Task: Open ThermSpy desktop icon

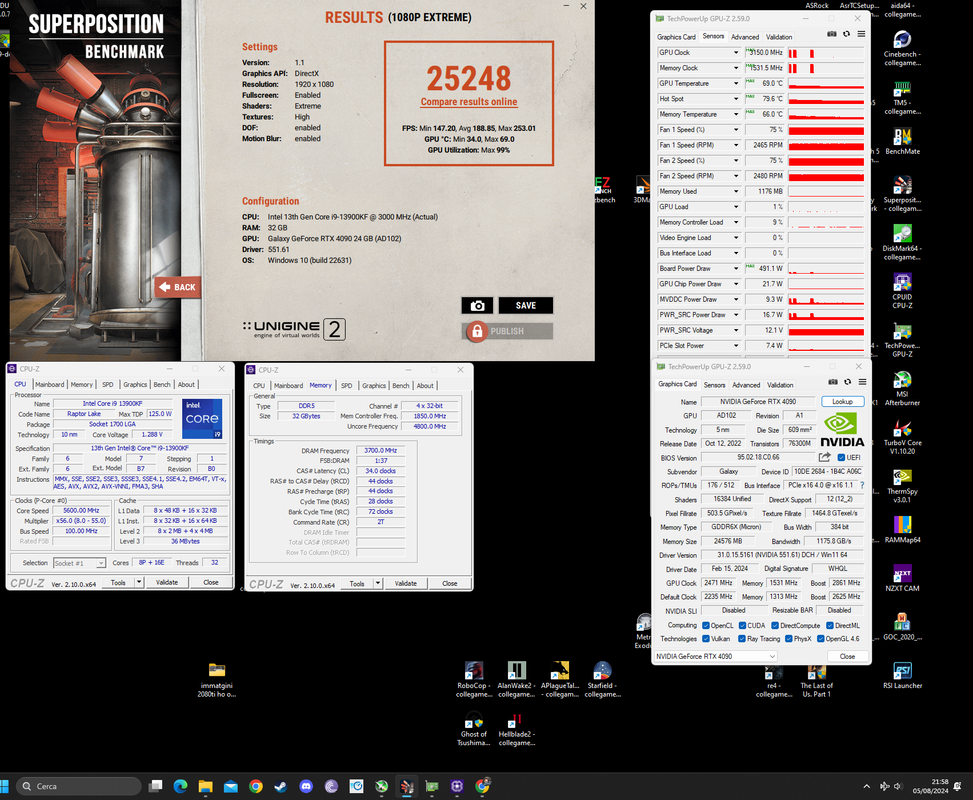Action: pyautogui.click(x=902, y=486)
